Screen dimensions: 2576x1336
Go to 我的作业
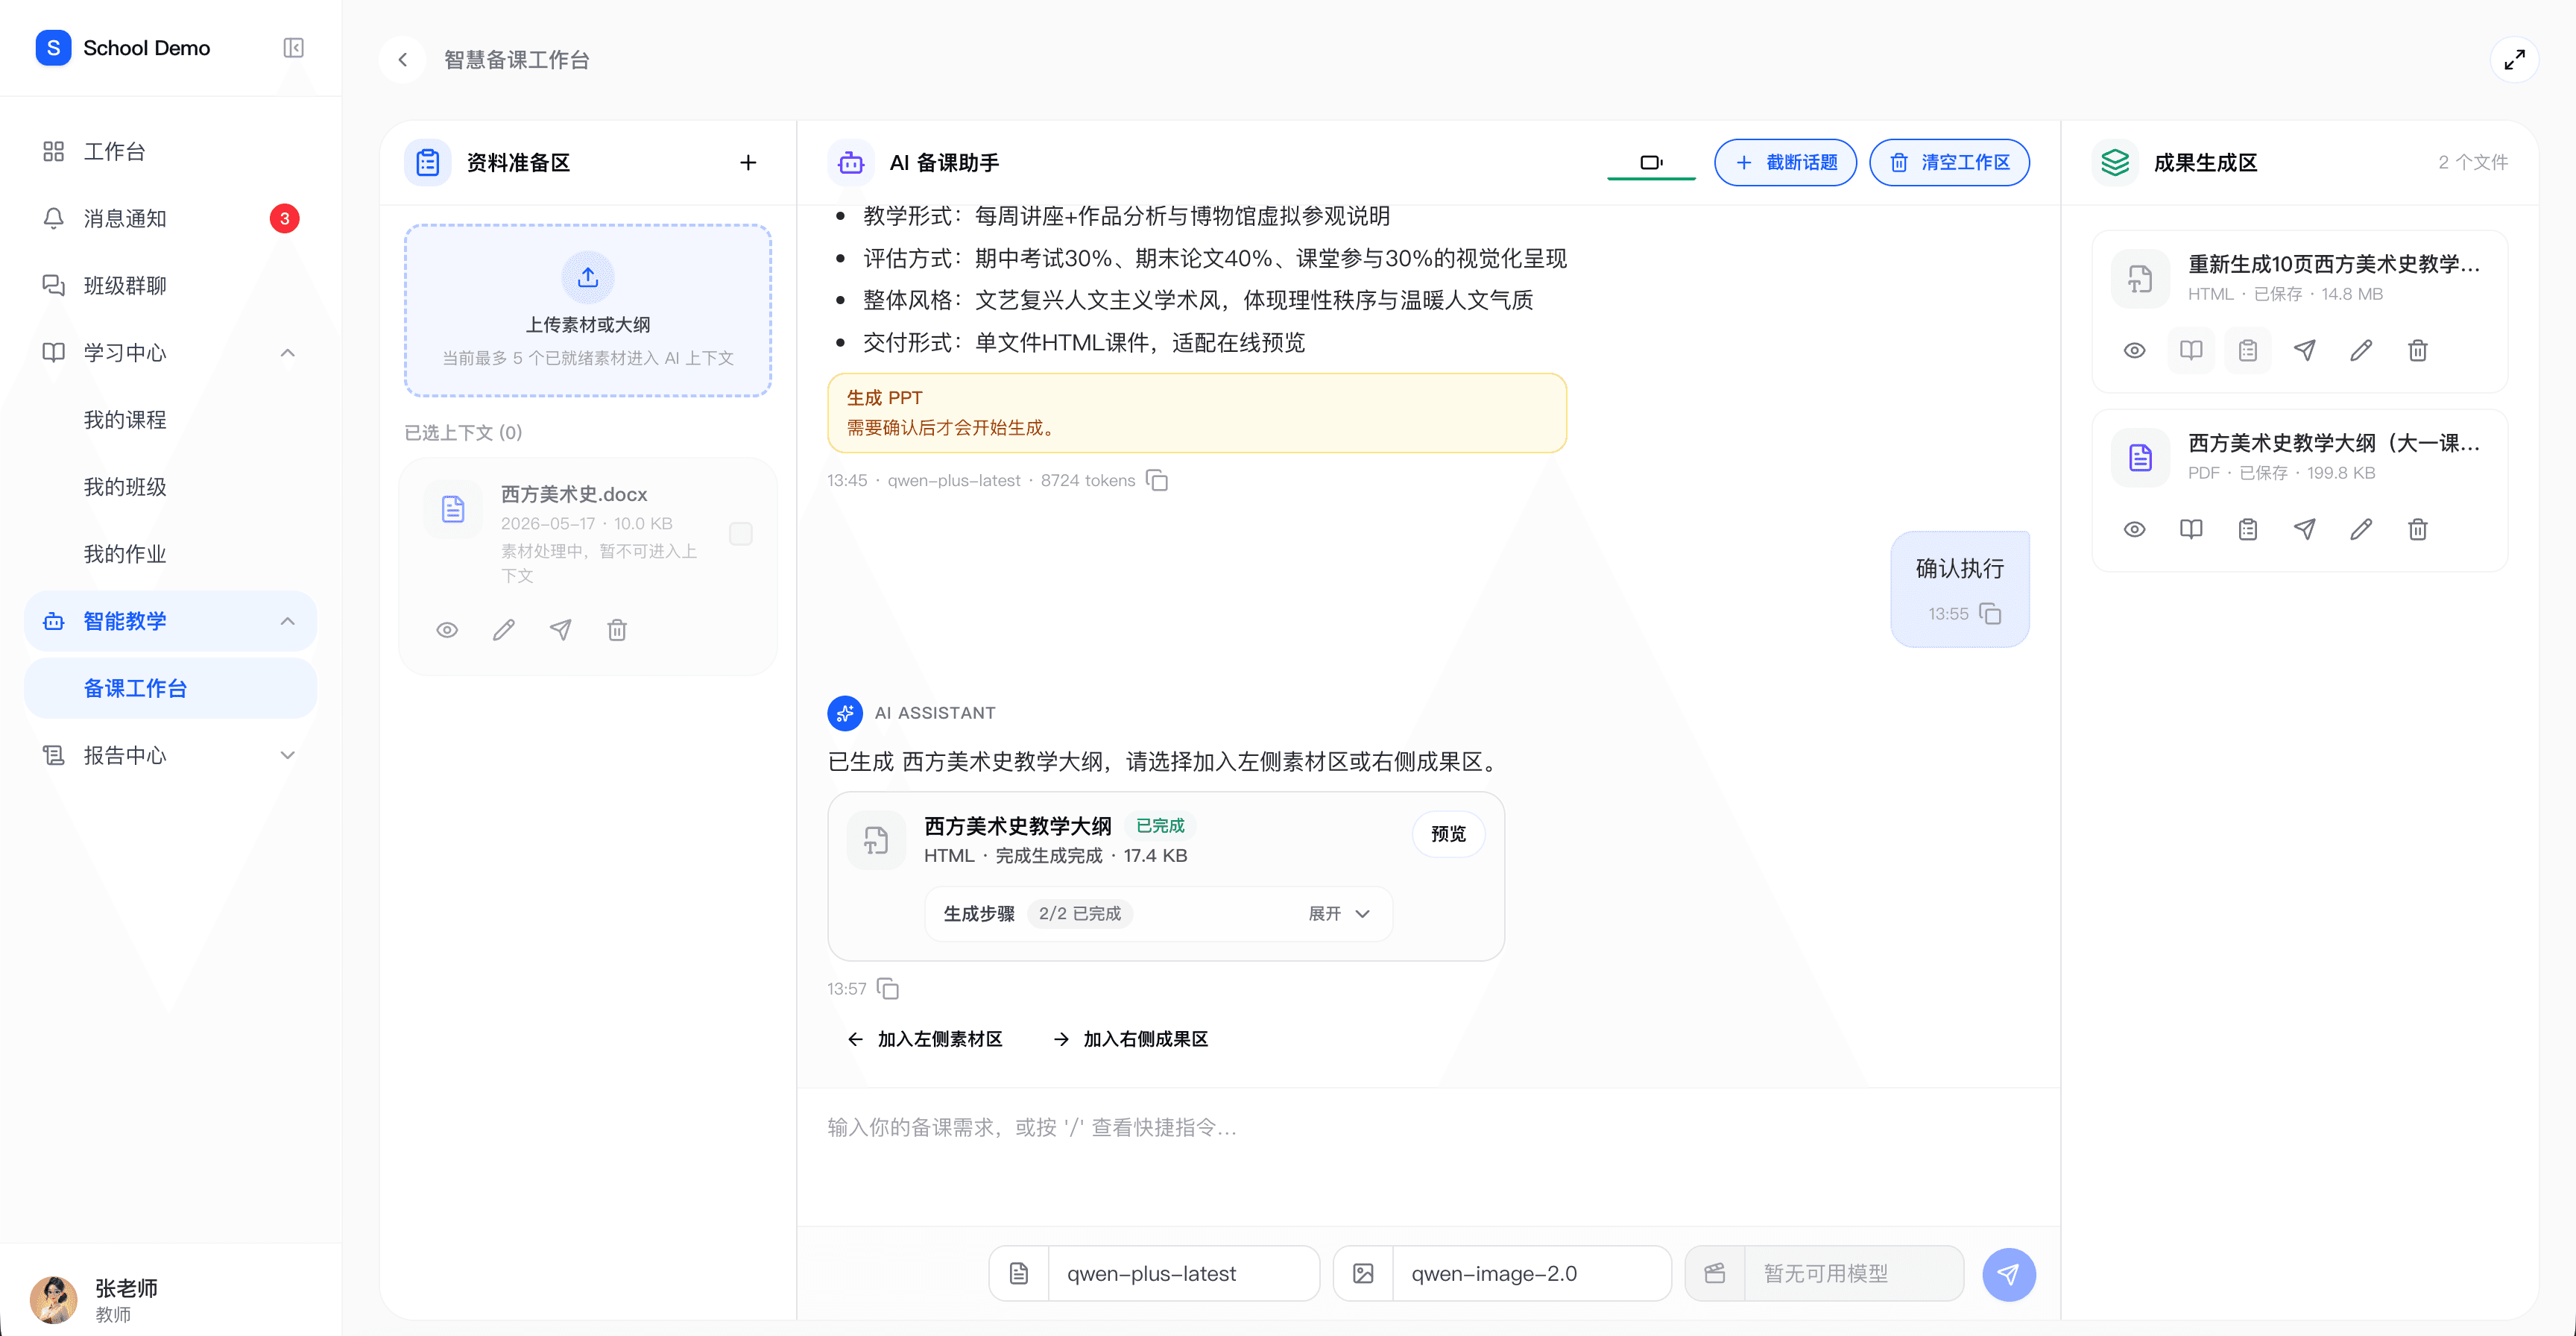tap(170, 554)
